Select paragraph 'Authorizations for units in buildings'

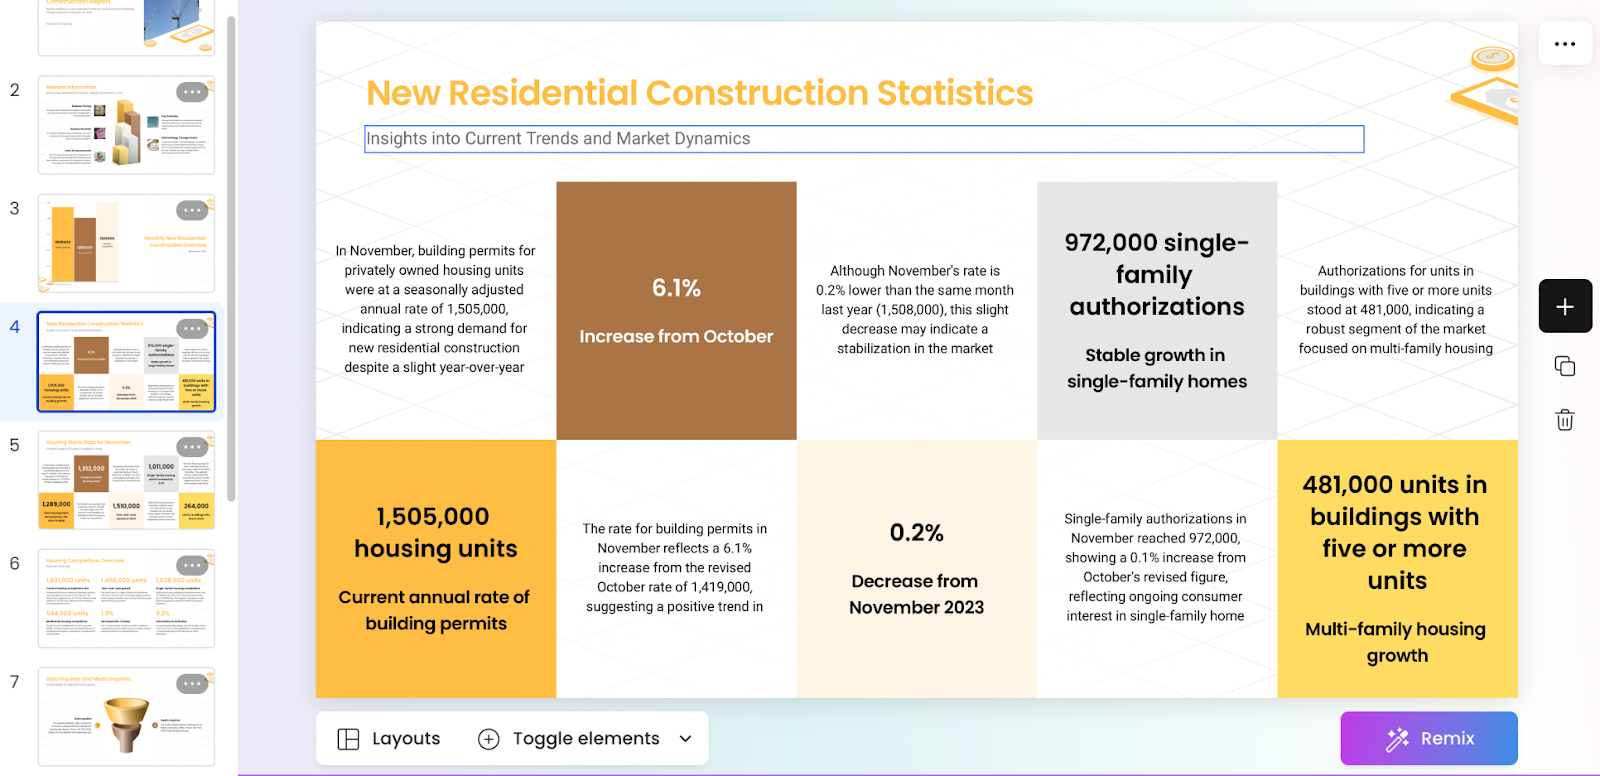tap(1396, 309)
